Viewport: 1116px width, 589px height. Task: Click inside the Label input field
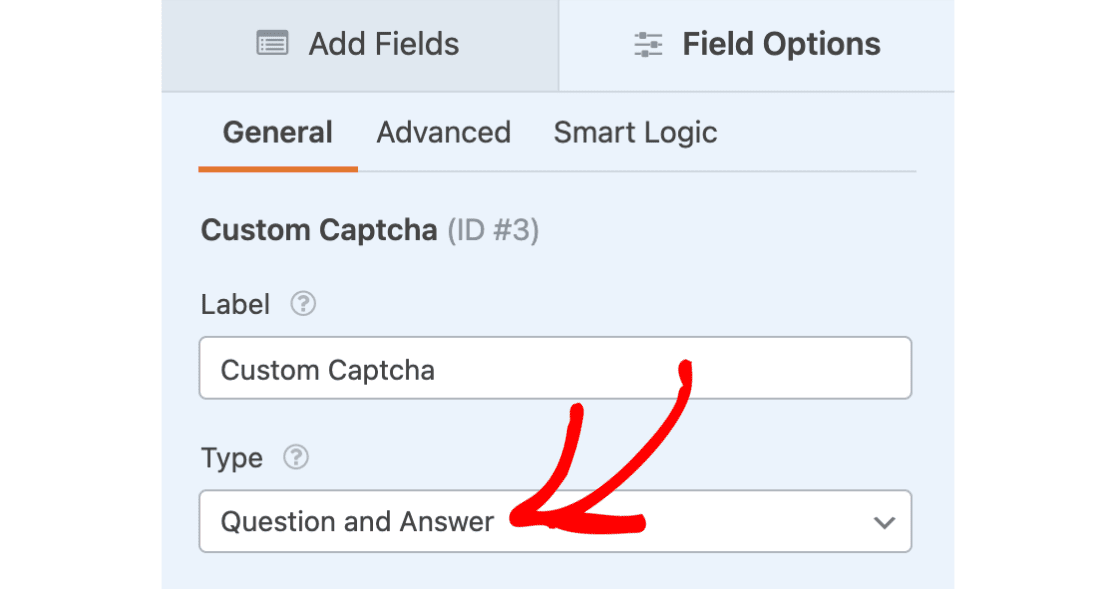(555, 369)
